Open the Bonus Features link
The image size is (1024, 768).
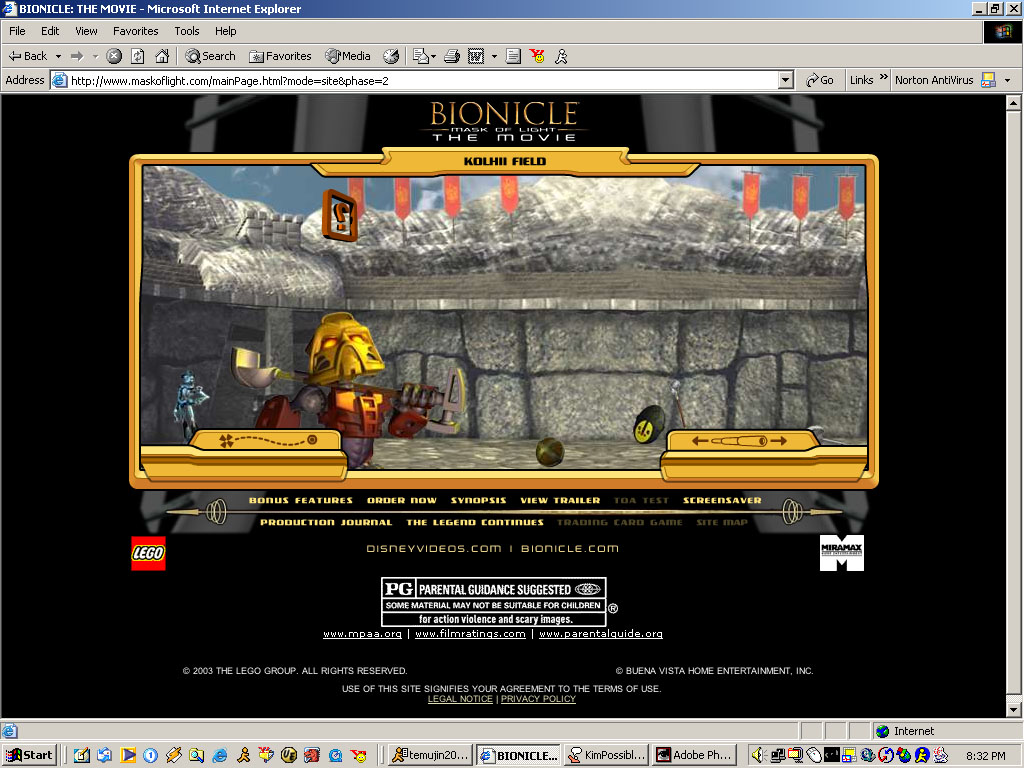[x=300, y=500]
